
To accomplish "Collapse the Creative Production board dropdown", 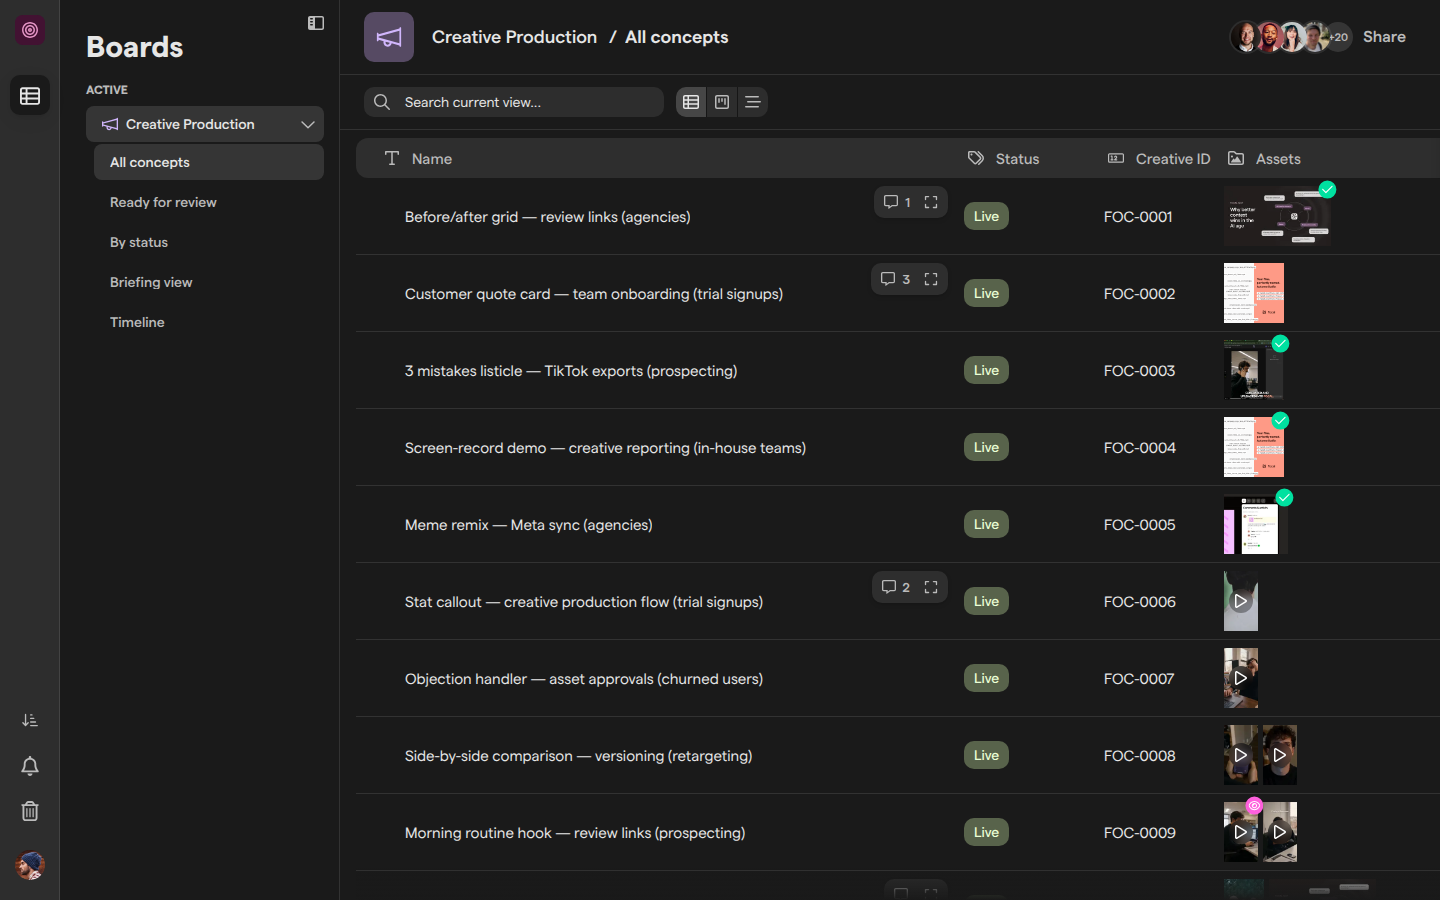I will coord(308,124).
